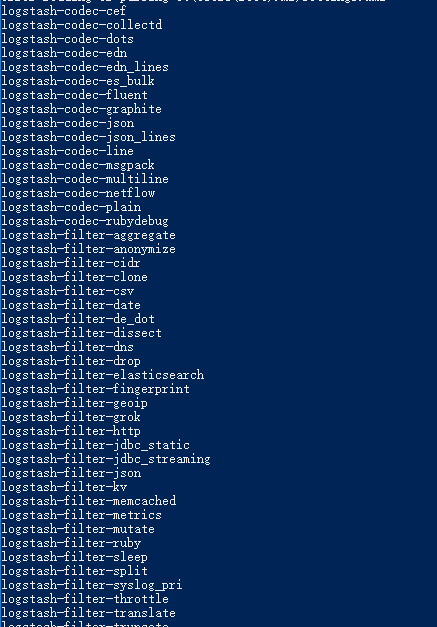Screen dimensions: 437x627
Task: Click the logstash-filter-fingerprint line
Action: 96,389
